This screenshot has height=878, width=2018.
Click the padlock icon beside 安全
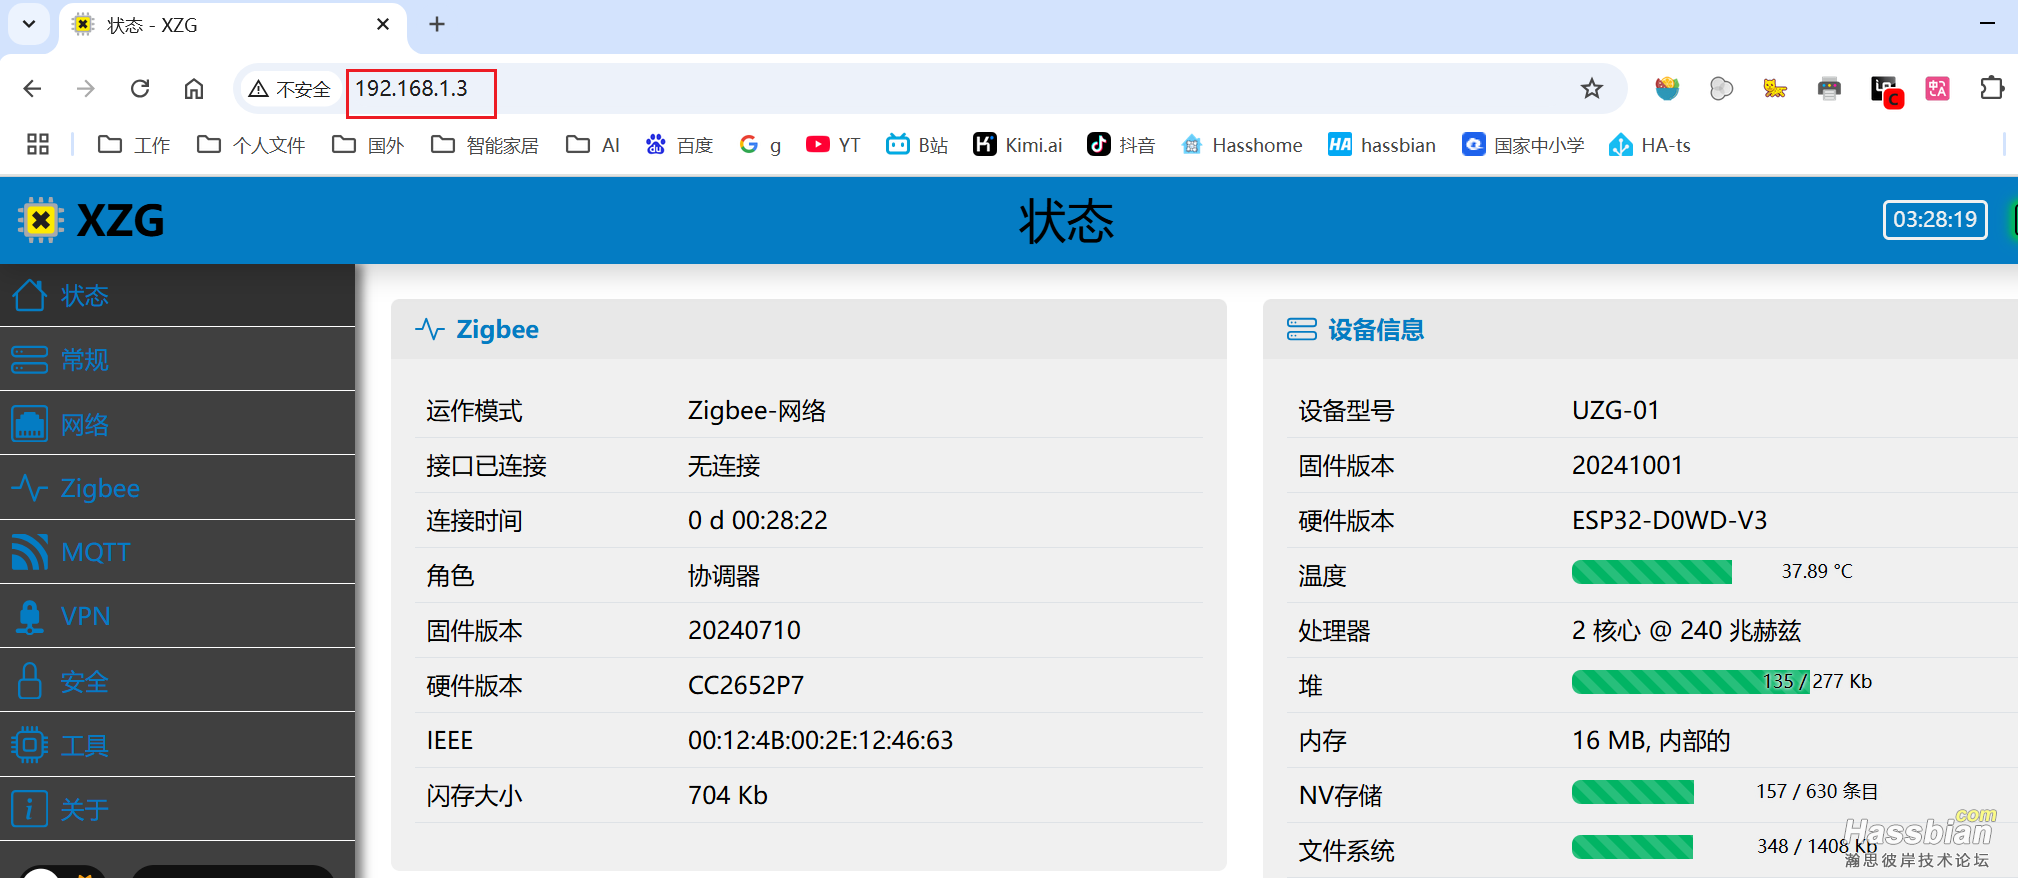[29, 681]
